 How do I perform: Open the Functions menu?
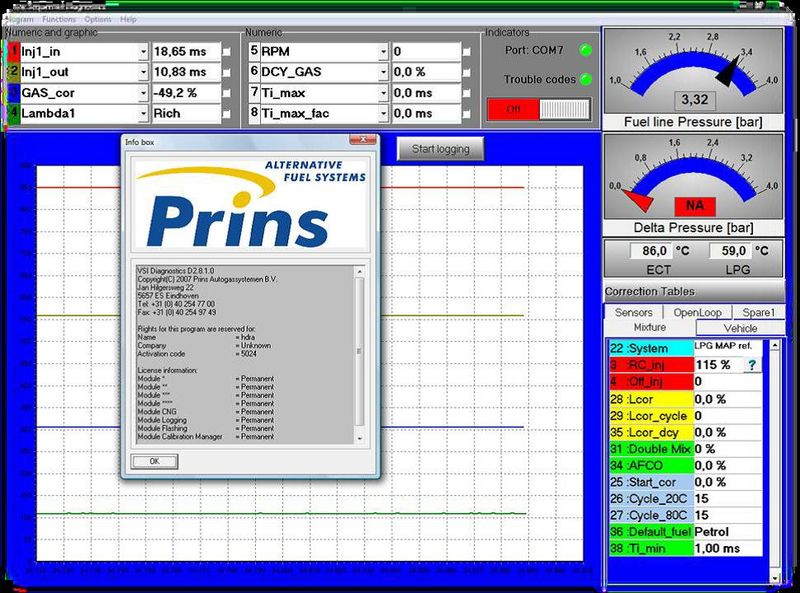59,19
